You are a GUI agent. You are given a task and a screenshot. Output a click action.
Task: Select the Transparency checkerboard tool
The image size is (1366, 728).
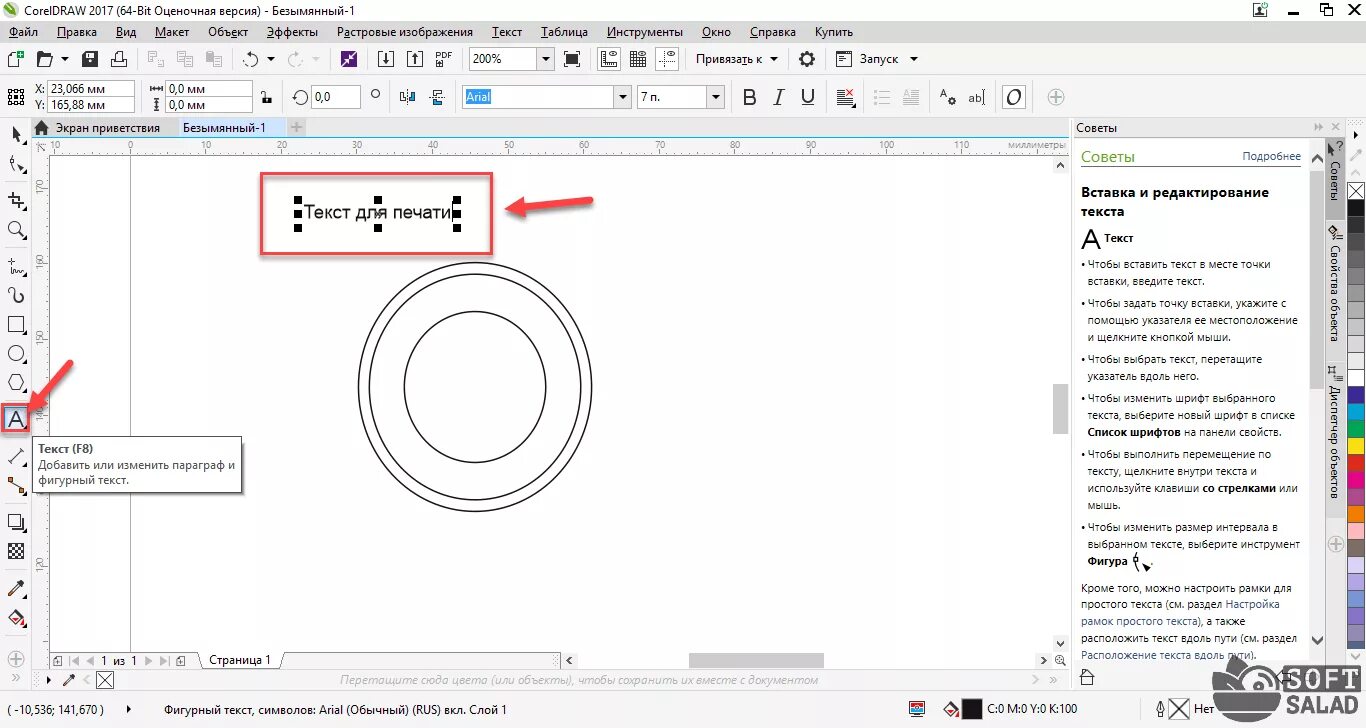pyautogui.click(x=15, y=551)
